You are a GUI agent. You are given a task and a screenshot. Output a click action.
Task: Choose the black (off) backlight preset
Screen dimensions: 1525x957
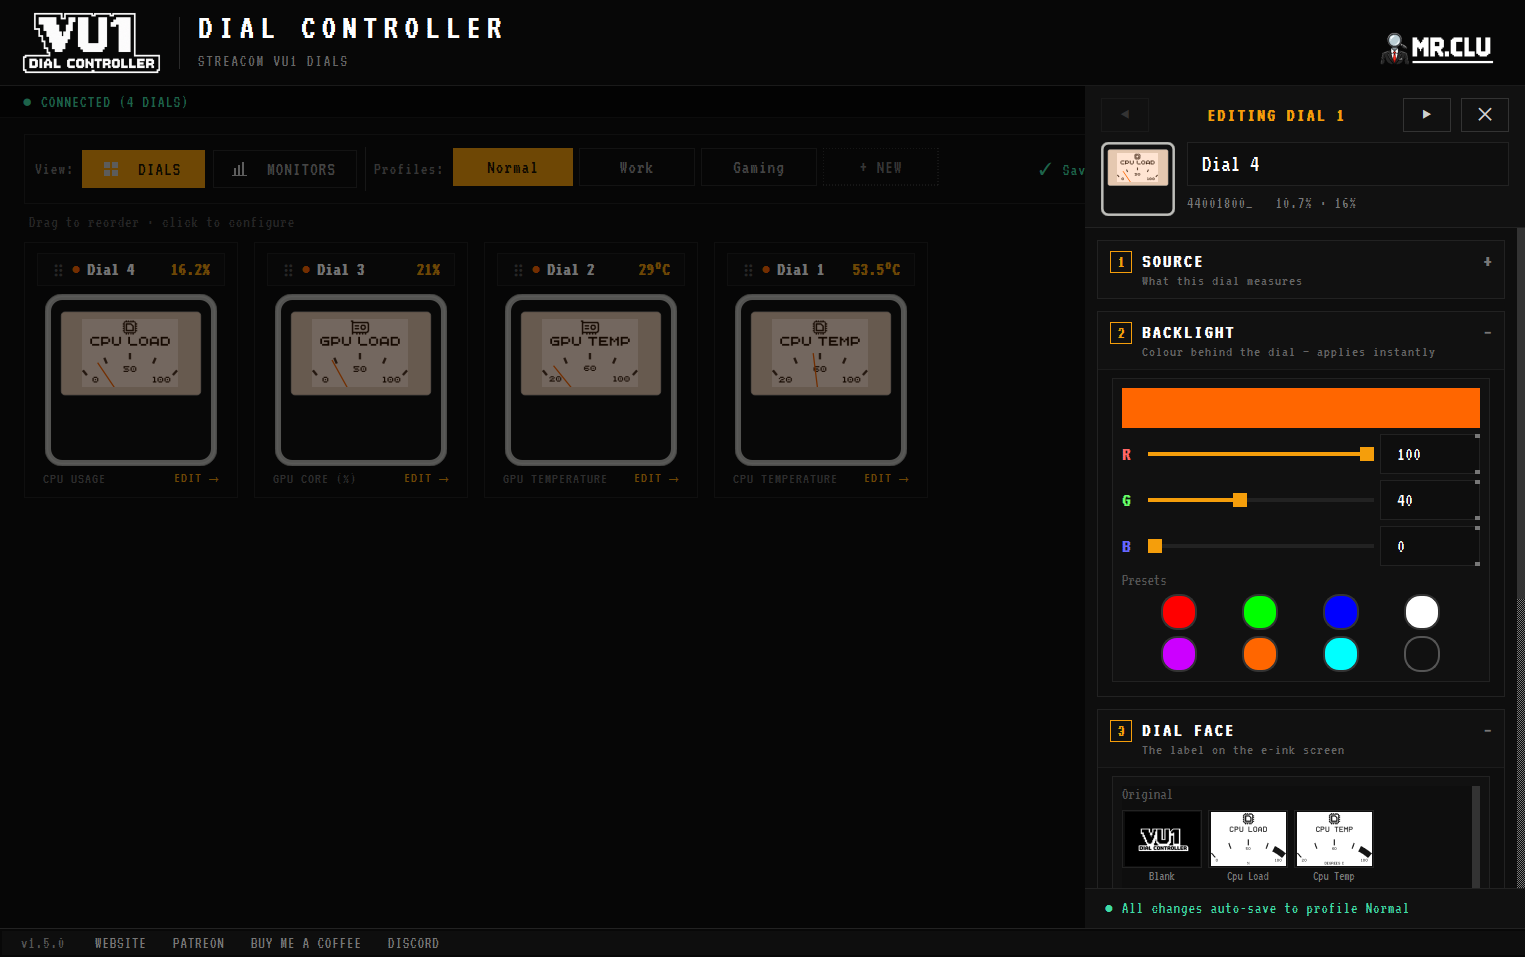1422,654
